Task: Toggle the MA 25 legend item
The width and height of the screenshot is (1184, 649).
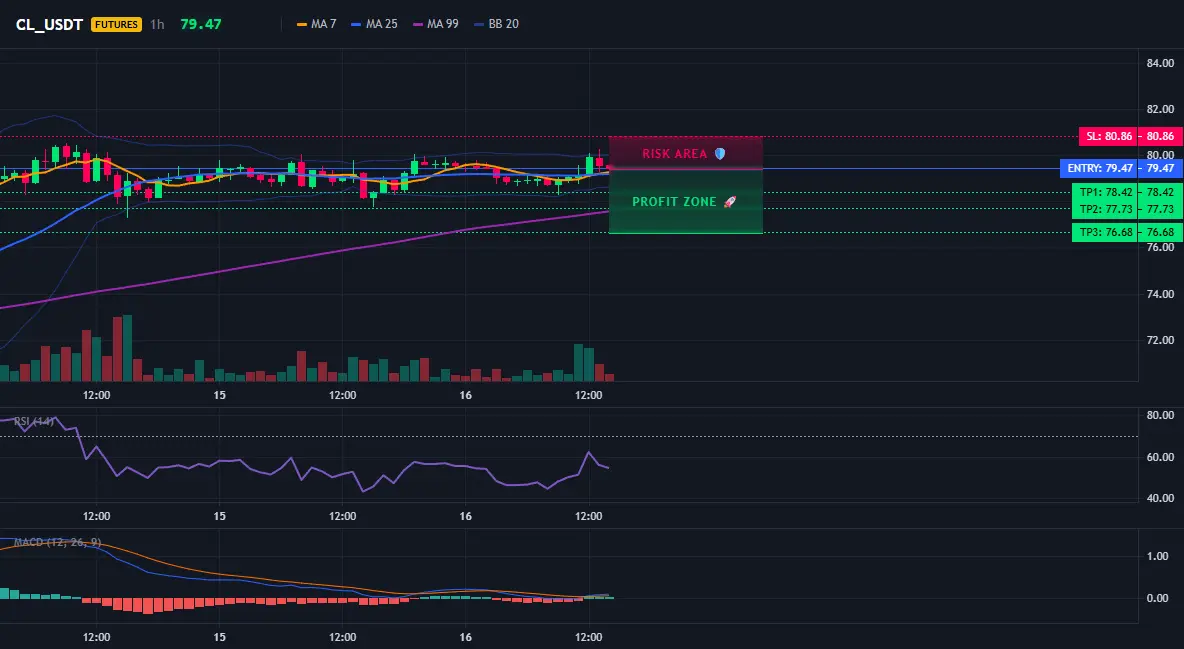Action: 374,24
